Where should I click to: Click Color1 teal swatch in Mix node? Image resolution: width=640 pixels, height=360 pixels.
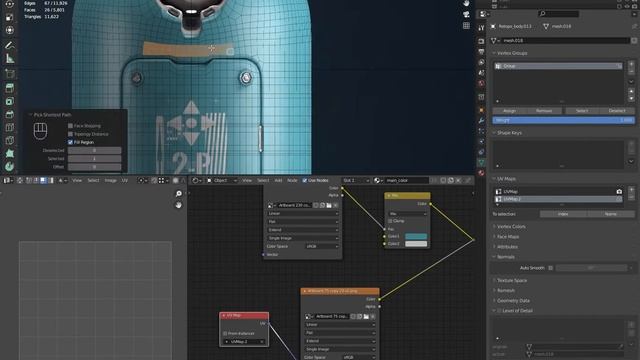(x=416, y=236)
